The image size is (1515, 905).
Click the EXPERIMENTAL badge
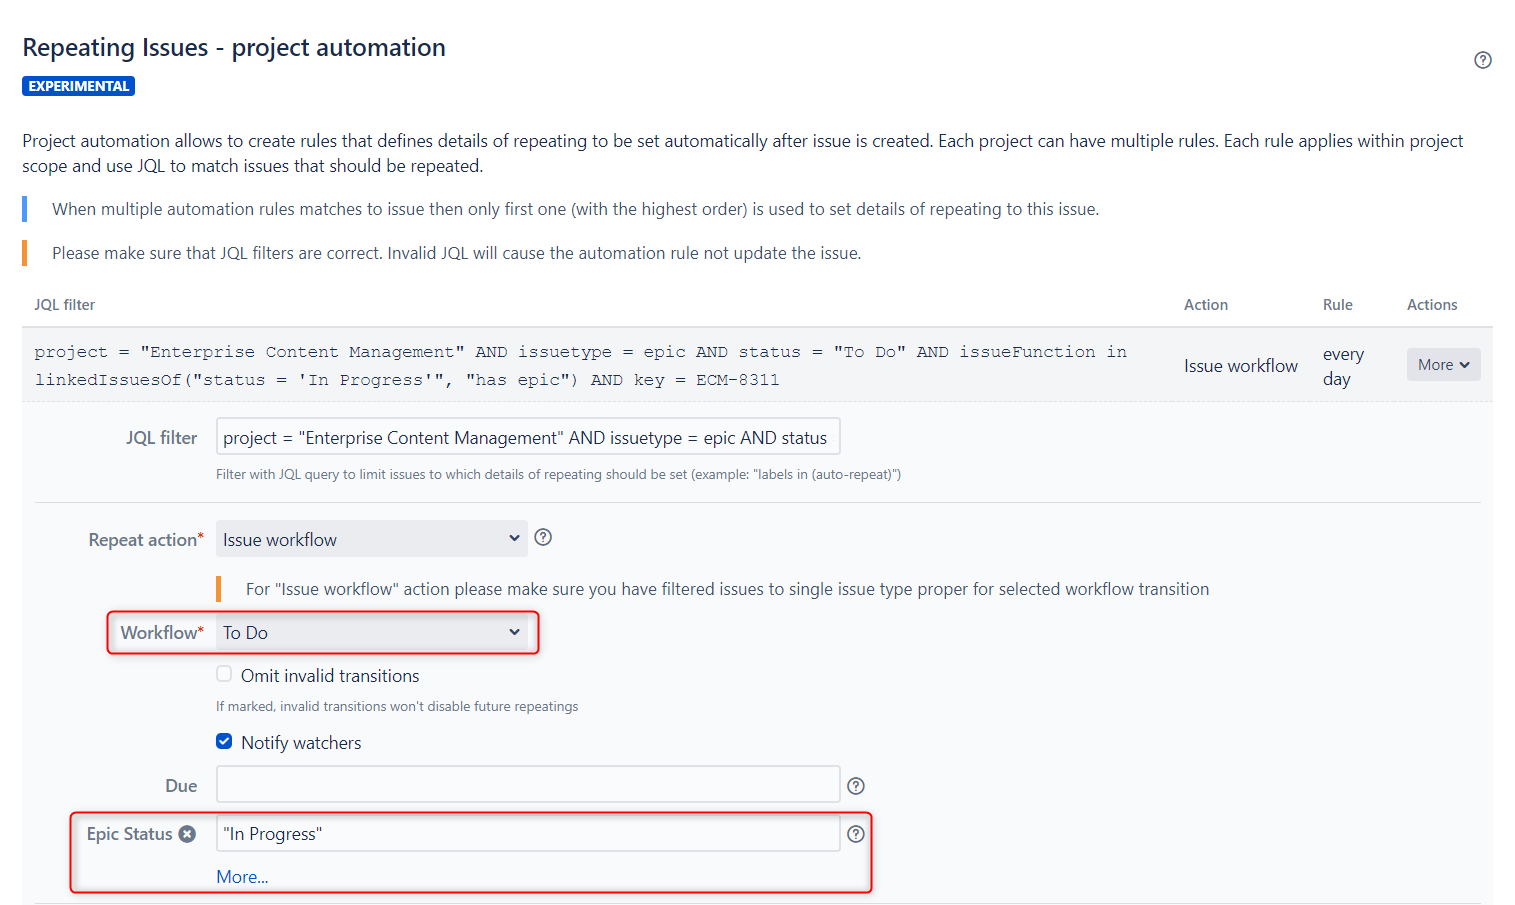(x=78, y=86)
